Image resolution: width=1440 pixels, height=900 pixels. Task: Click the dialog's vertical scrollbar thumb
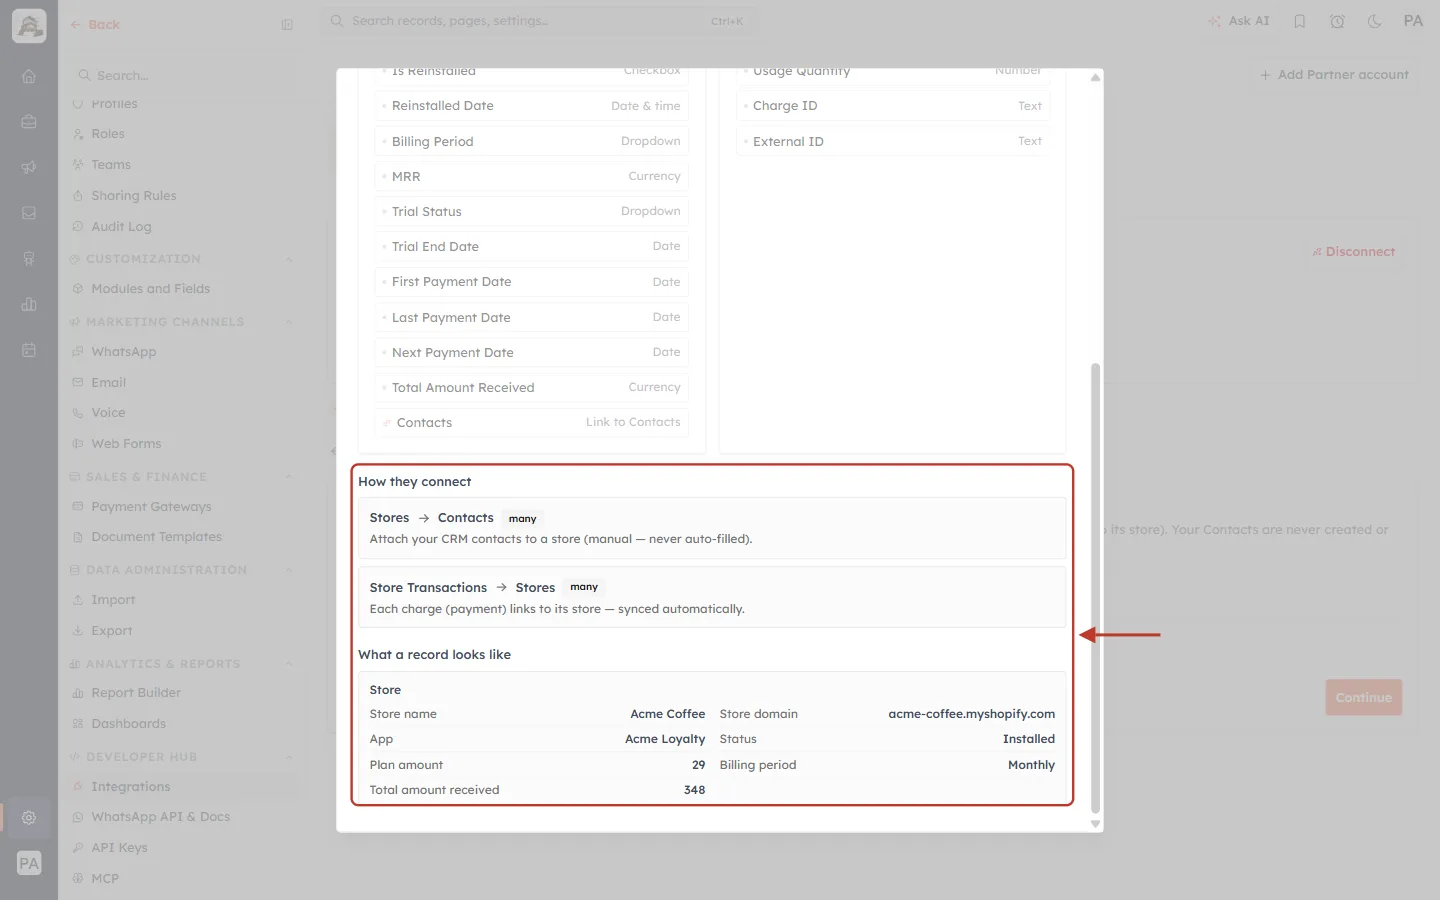tap(1095, 588)
